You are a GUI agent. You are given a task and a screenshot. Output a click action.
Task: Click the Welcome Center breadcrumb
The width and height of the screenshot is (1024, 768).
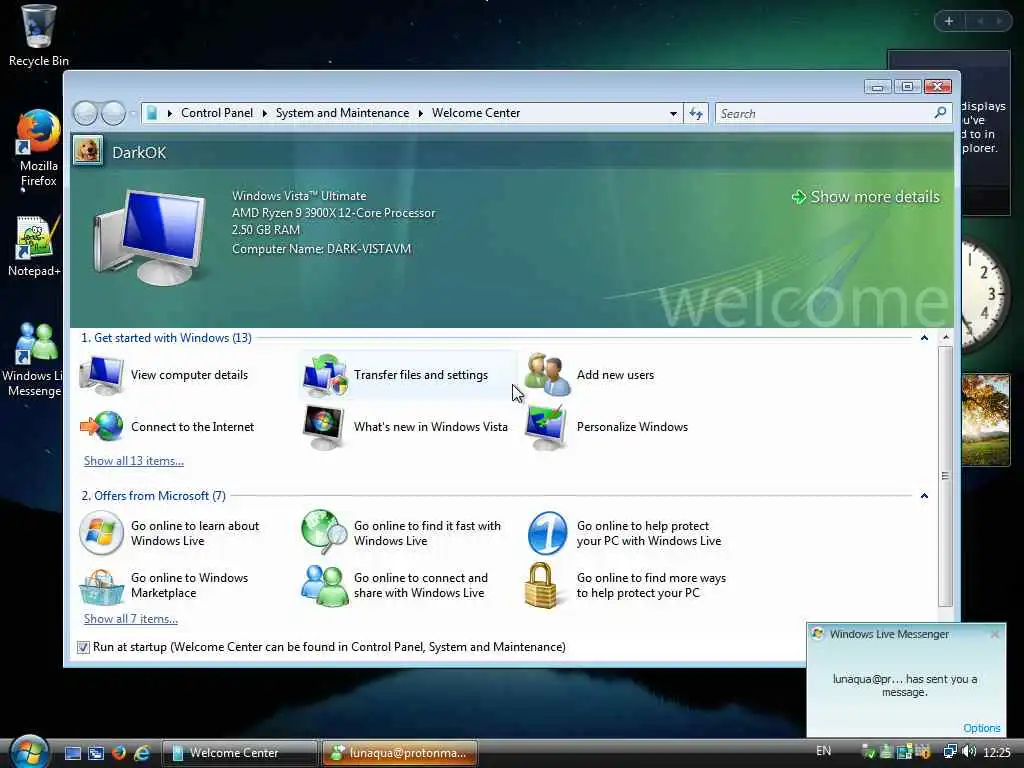(x=476, y=113)
